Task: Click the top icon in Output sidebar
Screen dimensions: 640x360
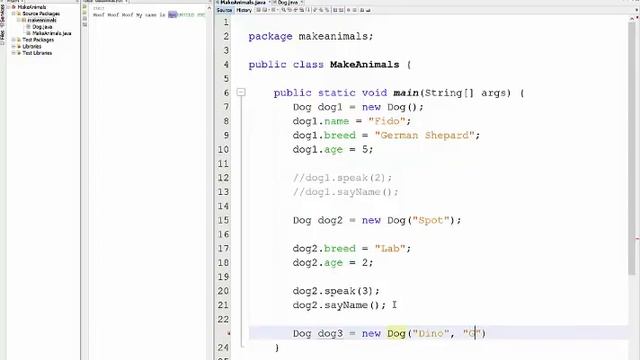Action: click(x=84, y=6)
